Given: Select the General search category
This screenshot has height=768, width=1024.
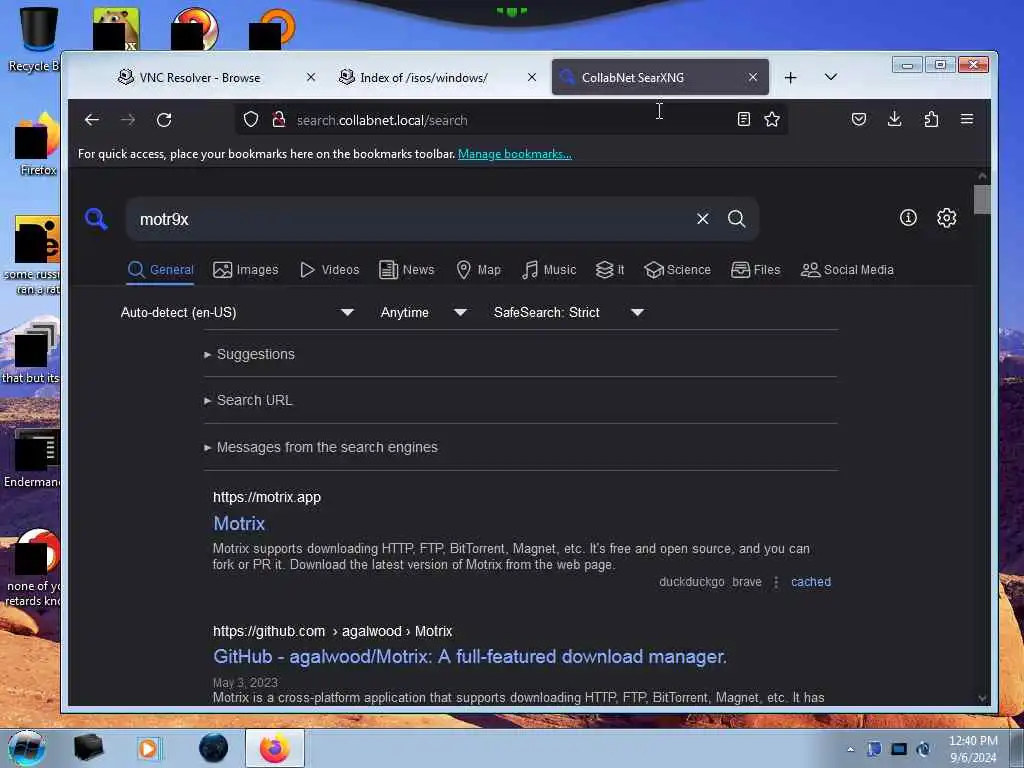Looking at the screenshot, I should (161, 270).
